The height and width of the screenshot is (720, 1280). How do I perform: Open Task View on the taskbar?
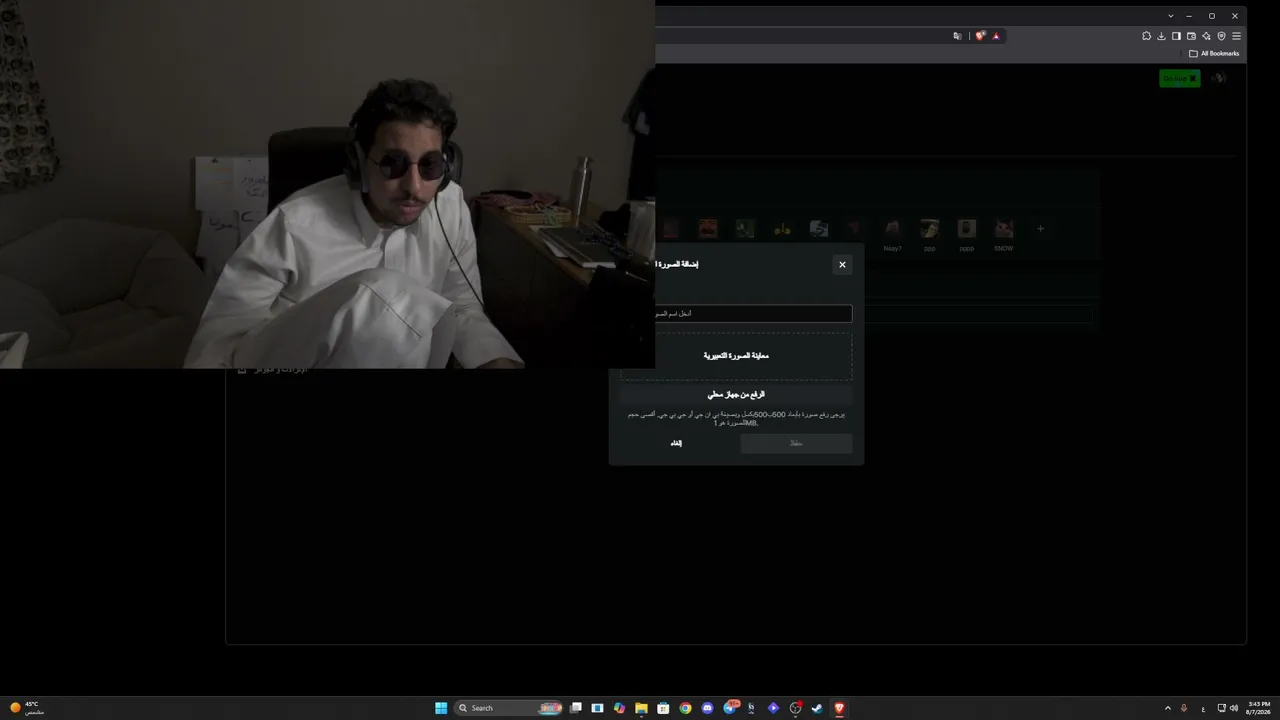[x=576, y=708]
